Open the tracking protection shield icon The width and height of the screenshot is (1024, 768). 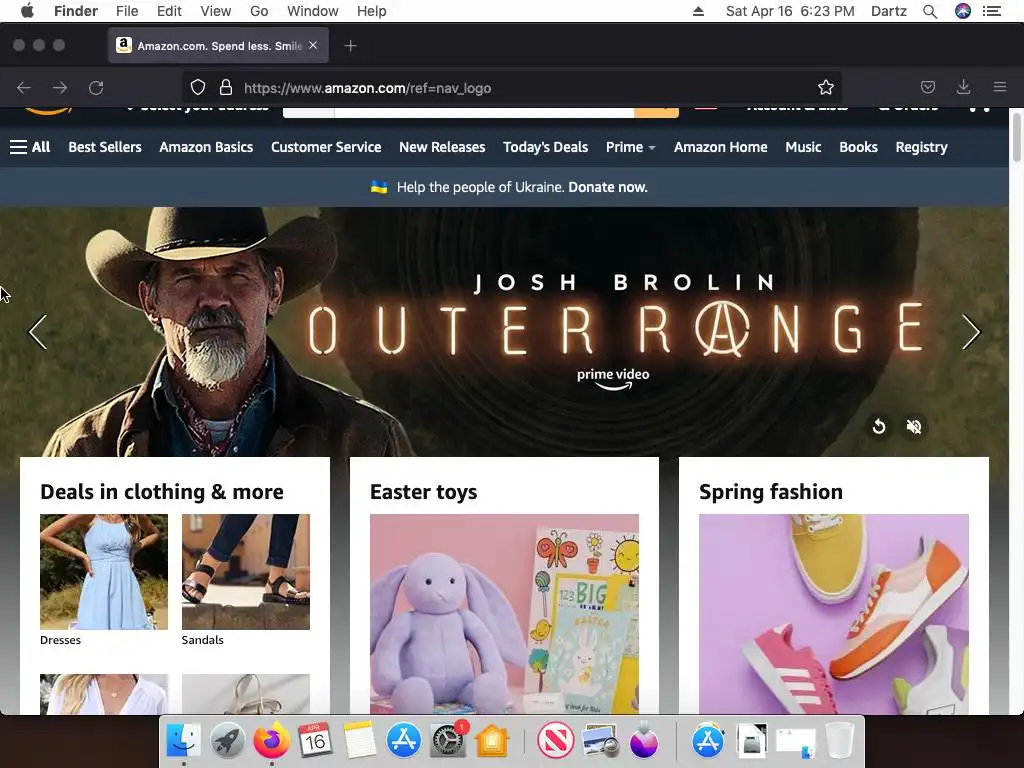[x=198, y=88]
